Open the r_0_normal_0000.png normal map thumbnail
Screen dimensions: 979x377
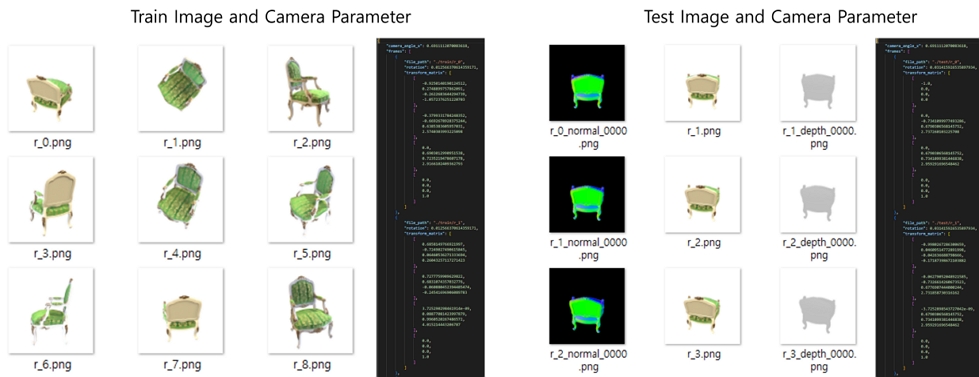click(587, 83)
